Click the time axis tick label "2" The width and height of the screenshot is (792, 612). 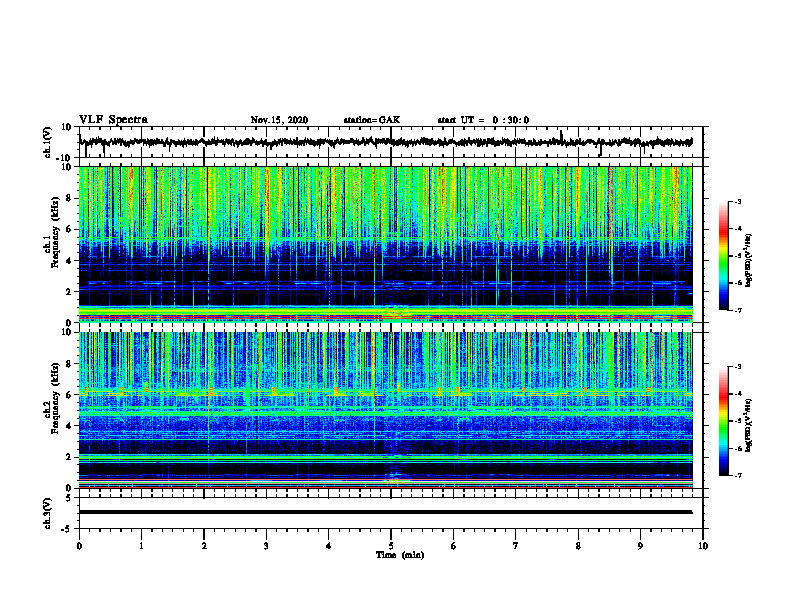(x=204, y=546)
